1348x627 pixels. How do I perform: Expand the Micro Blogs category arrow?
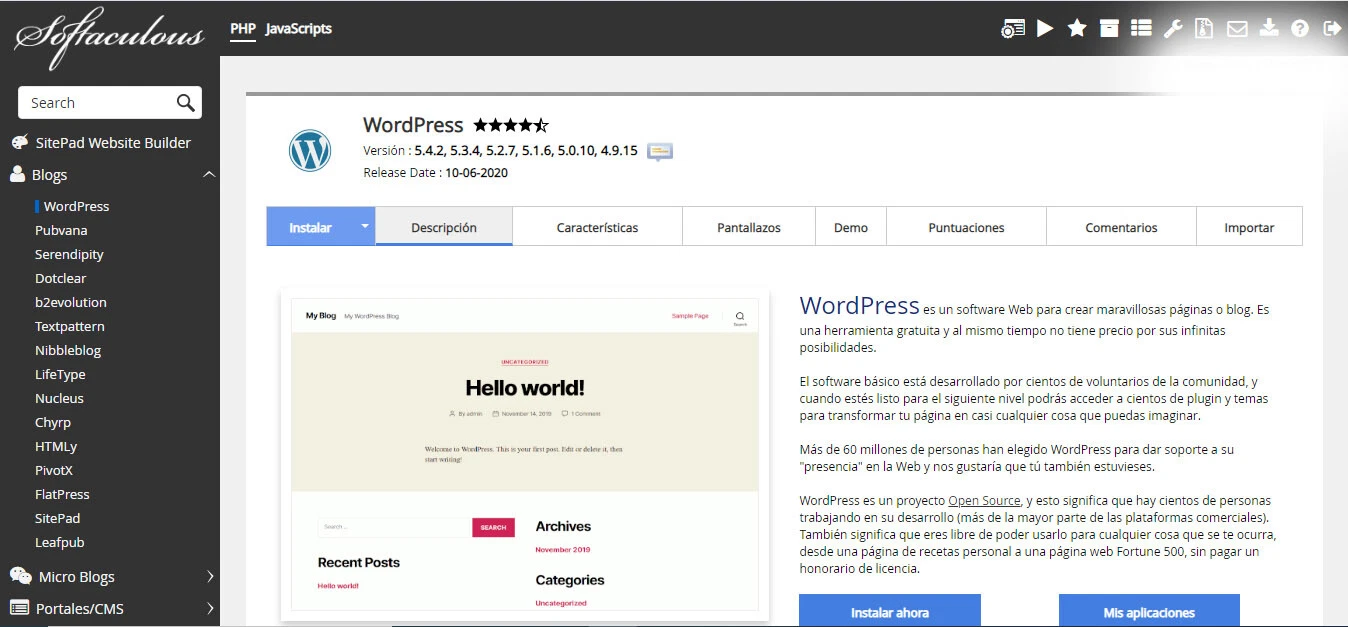pyautogui.click(x=210, y=576)
